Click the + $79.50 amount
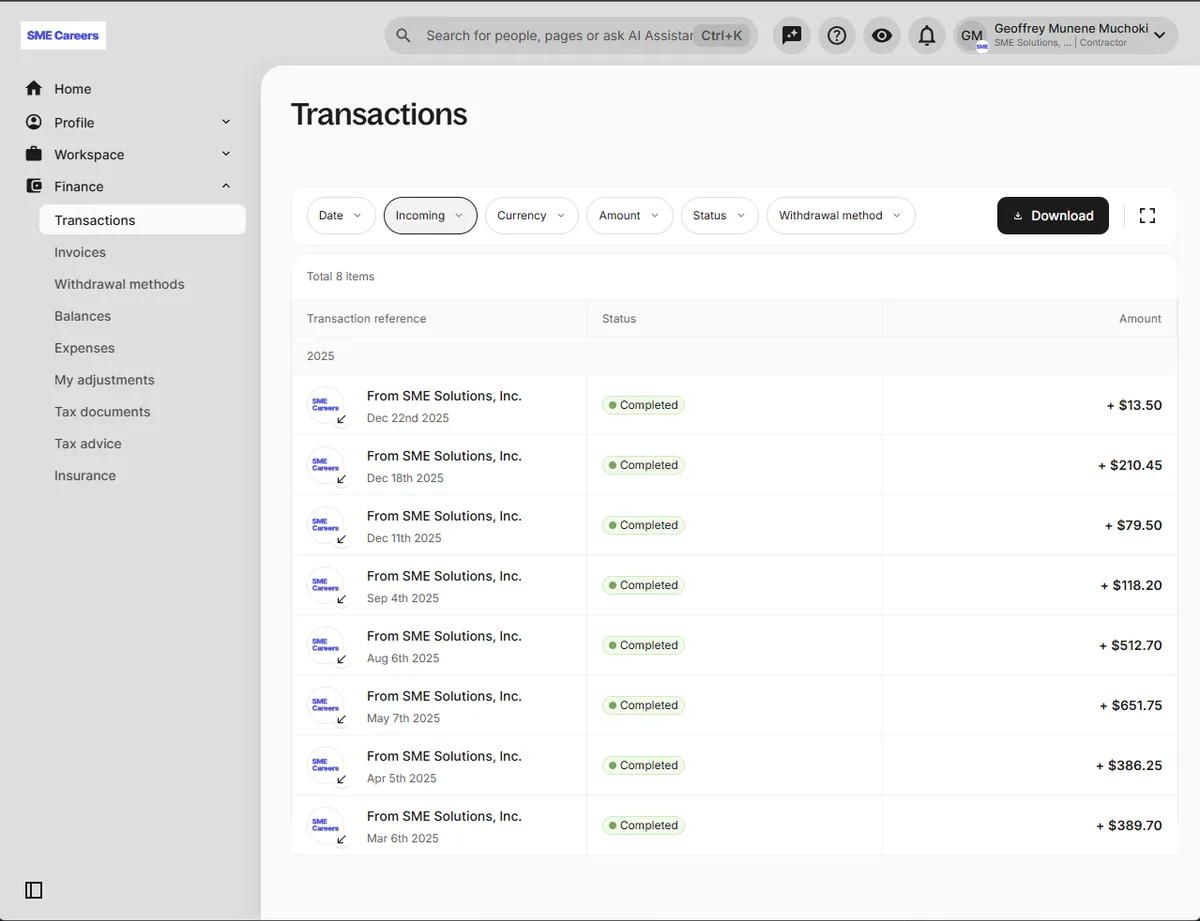Image resolution: width=1200 pixels, height=921 pixels. click(x=1134, y=525)
